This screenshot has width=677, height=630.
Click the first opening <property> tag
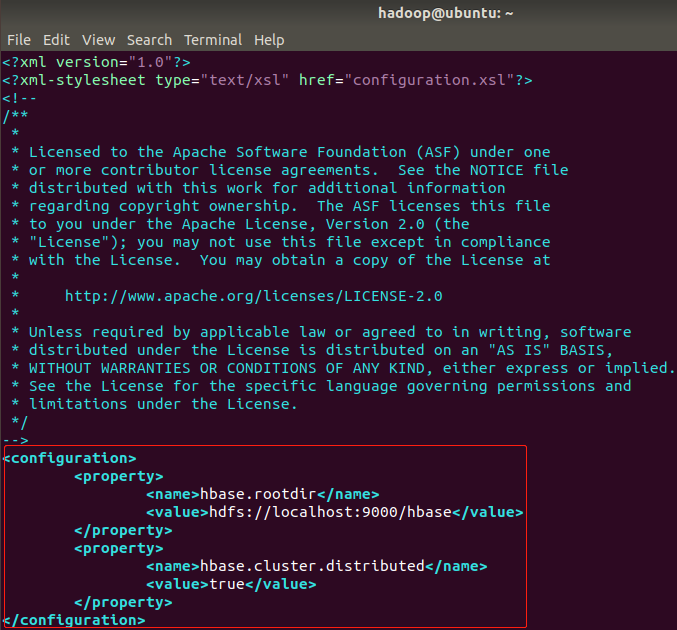pyautogui.click(x=119, y=476)
